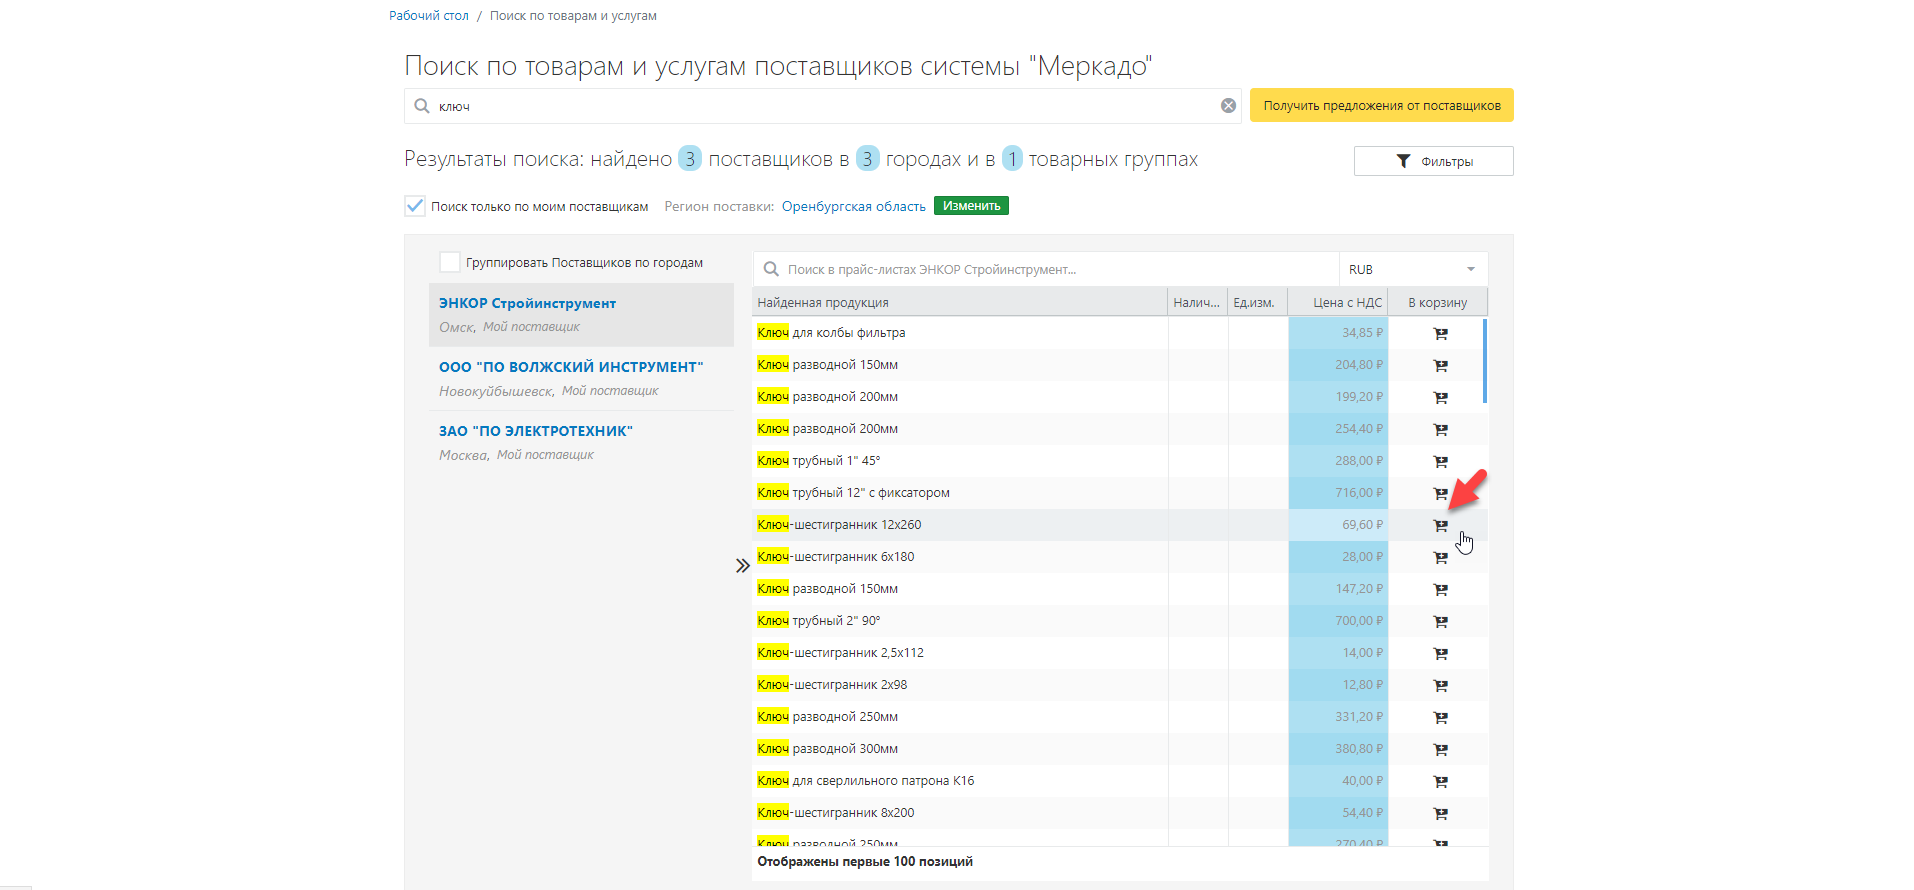1914x890 pixels.
Task: Enable Группировать Поставщиков по городам checkbox
Action: click(450, 262)
